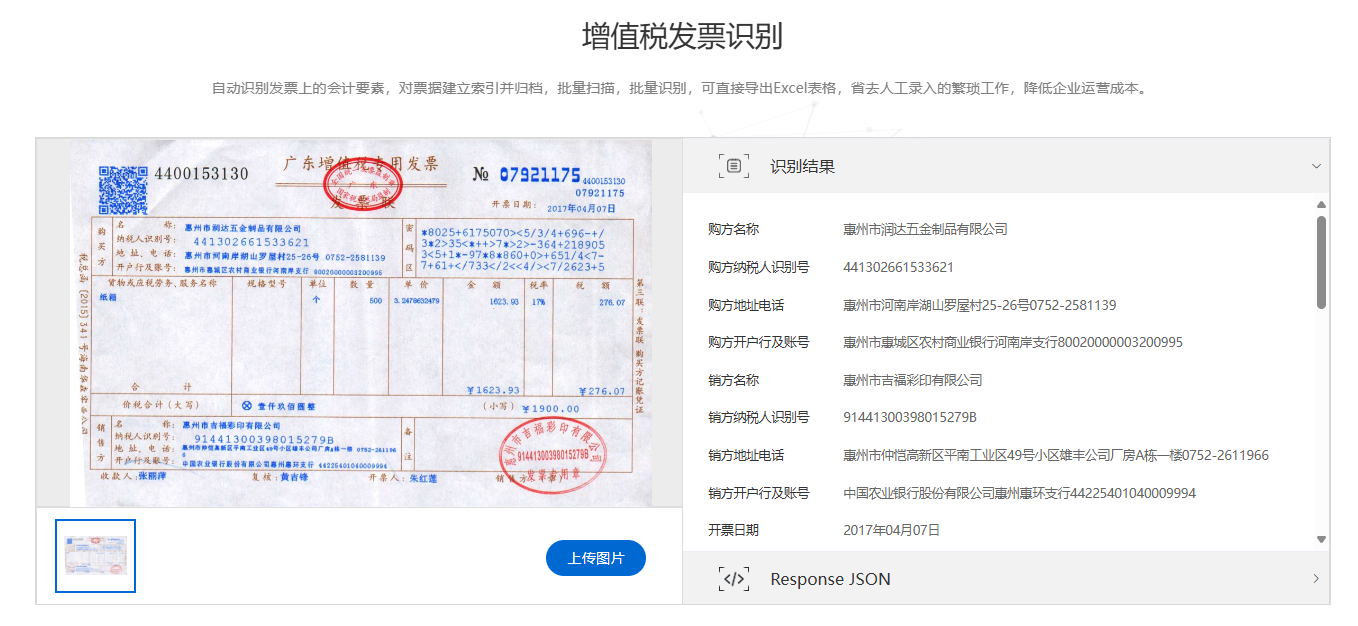1358x626 pixels.
Task: Select the 销方纳税人识别号 value 91441300398015279B
Action: (909, 417)
